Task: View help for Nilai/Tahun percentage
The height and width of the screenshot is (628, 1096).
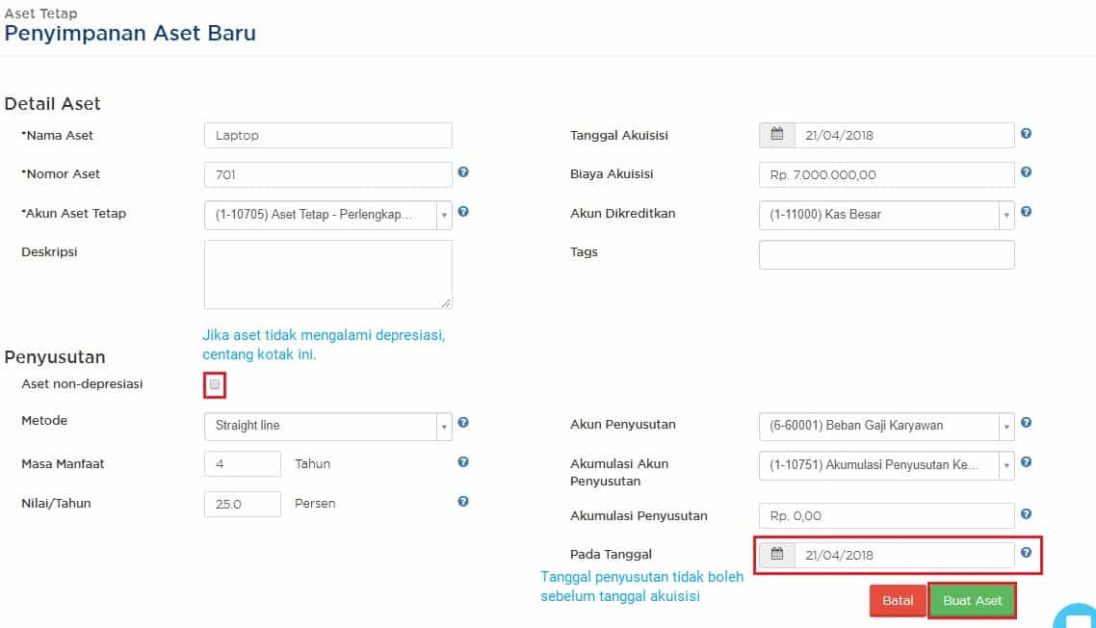Action: 462,503
